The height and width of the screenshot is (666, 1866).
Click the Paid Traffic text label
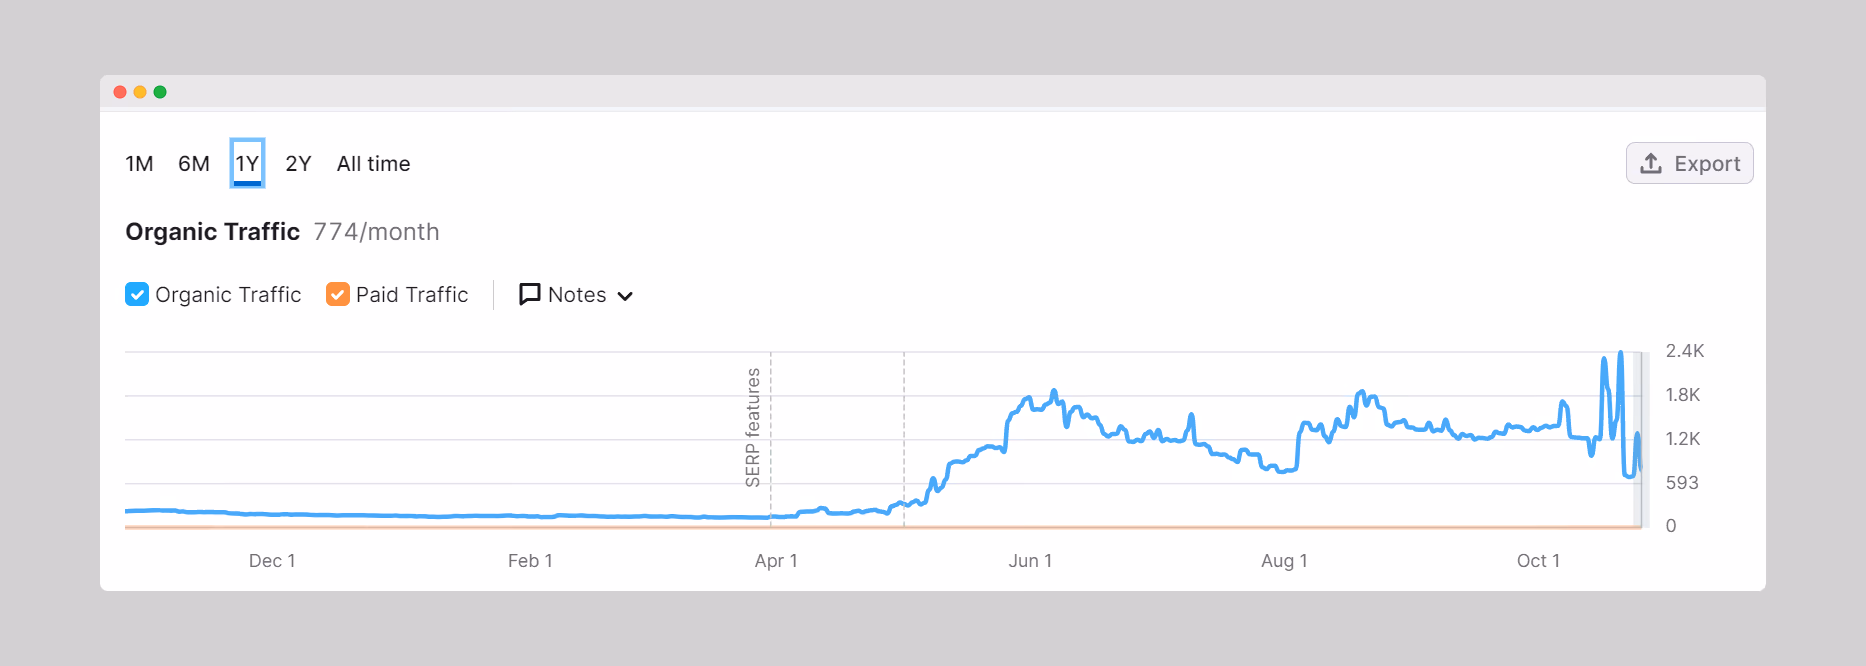tap(412, 295)
